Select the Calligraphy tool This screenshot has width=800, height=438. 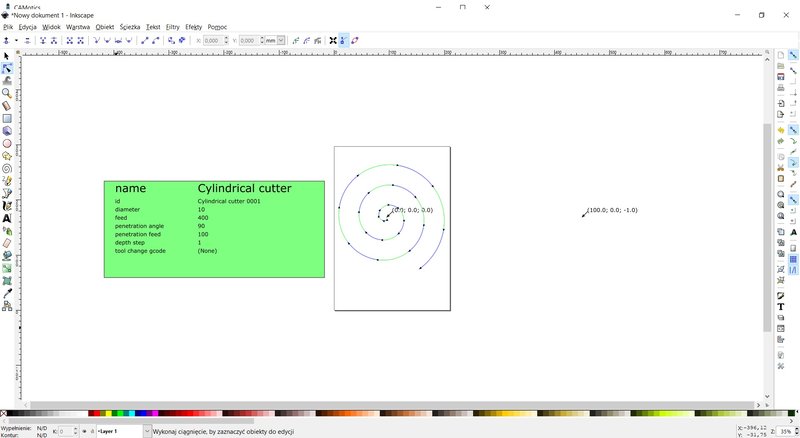coord(7,206)
